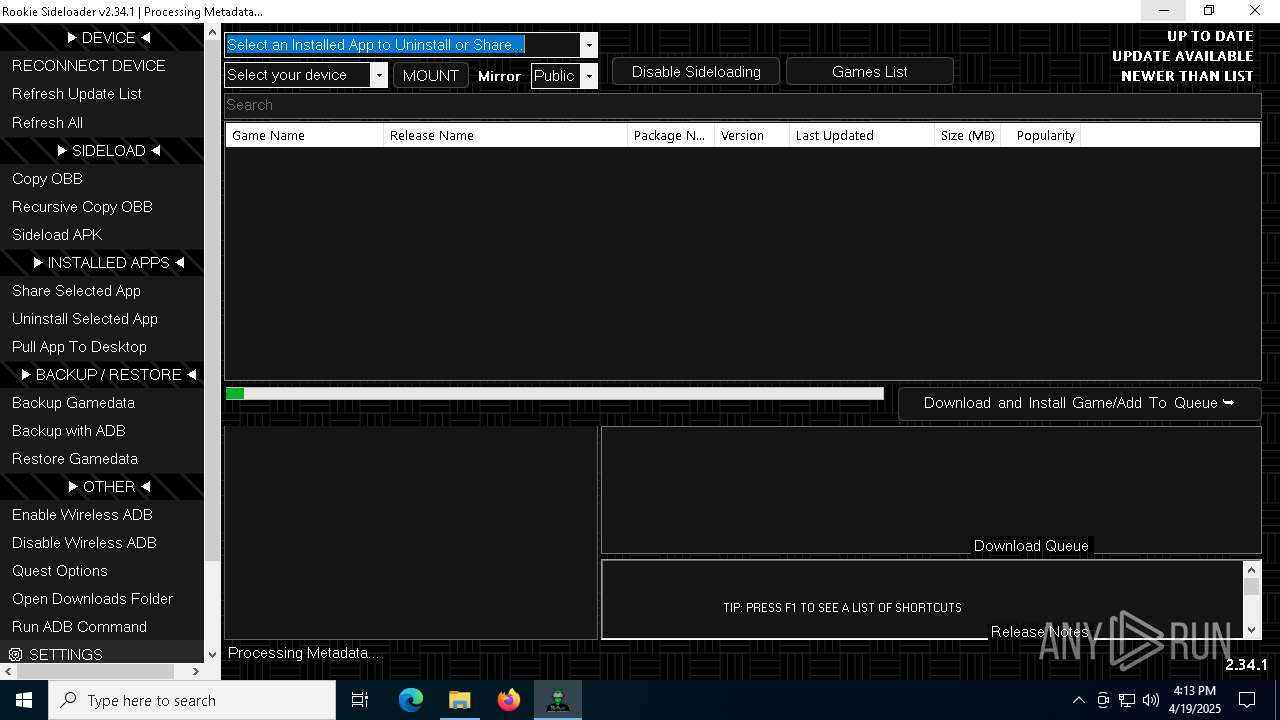Viewport: 1280px width, 720px height.
Task: Click sidebar horizontal scroll left arrow
Action: [8, 672]
